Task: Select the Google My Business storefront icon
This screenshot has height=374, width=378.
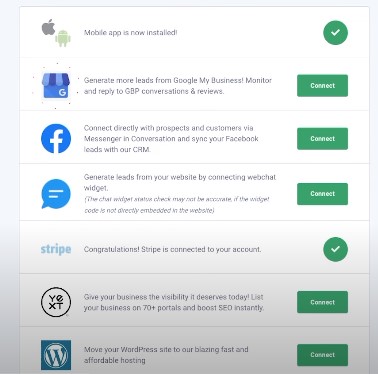Action: point(56,86)
